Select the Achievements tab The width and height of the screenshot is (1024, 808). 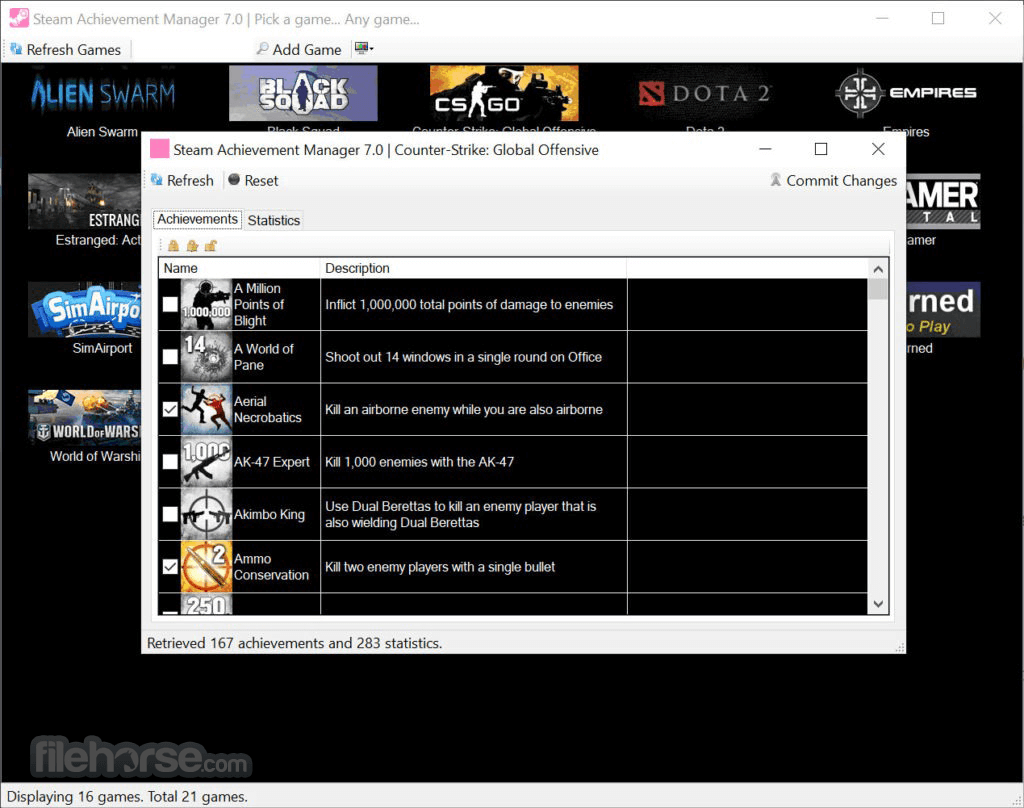(197, 219)
